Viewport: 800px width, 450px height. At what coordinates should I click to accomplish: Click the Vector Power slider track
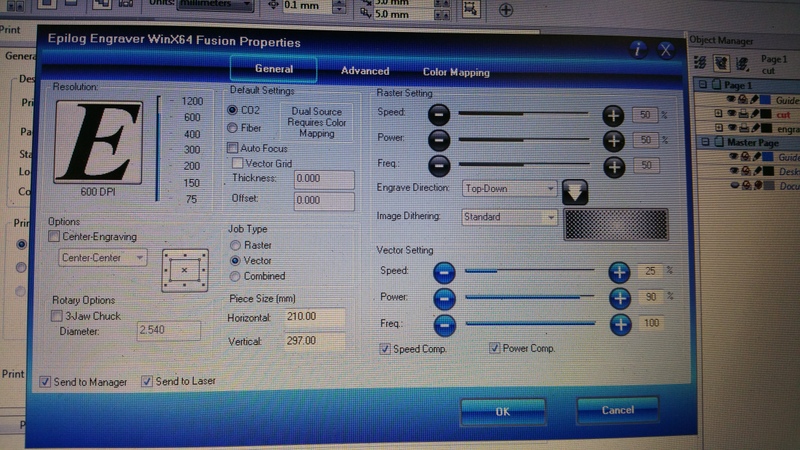click(530, 297)
